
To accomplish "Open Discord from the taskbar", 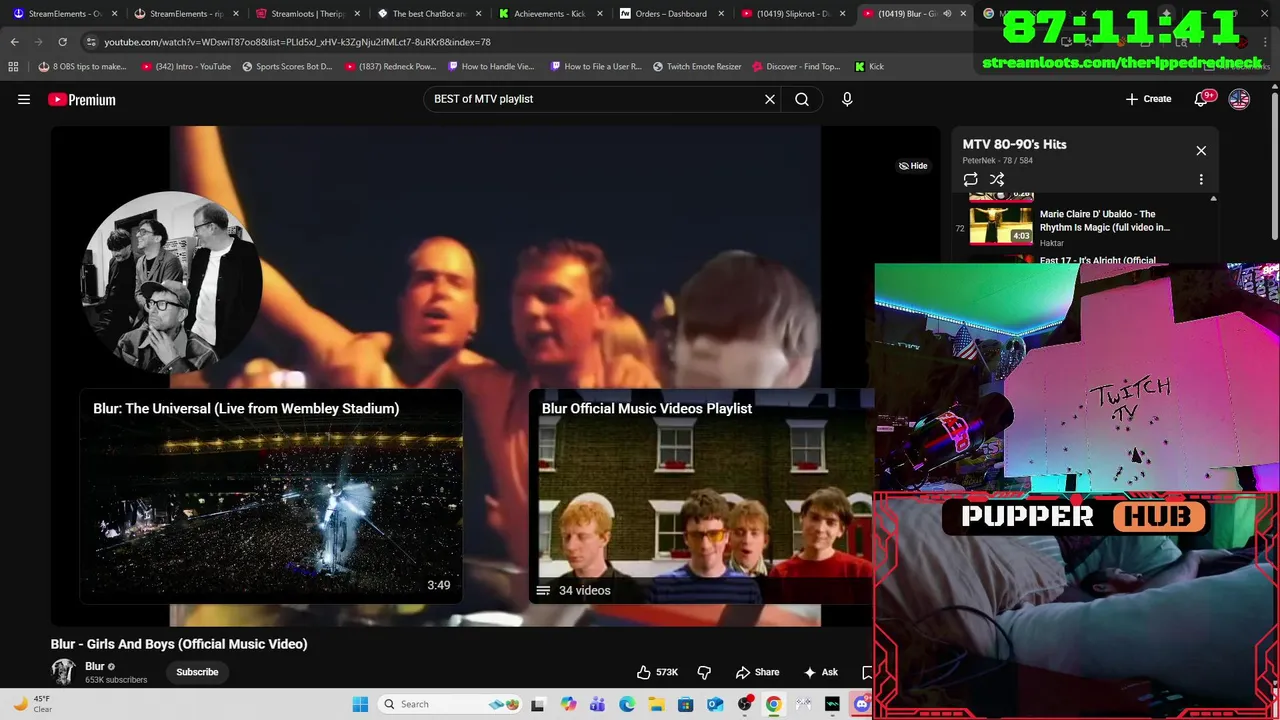I will [x=862, y=704].
